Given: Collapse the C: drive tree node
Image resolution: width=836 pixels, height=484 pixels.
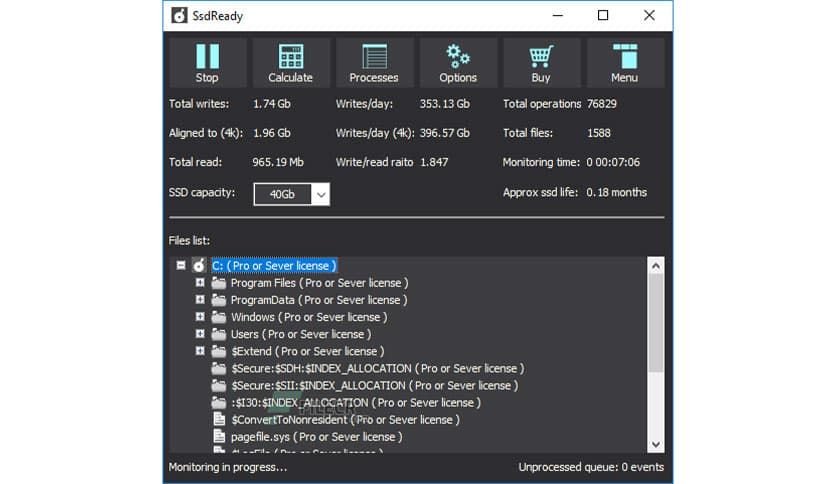Looking at the screenshot, I should 181,265.
